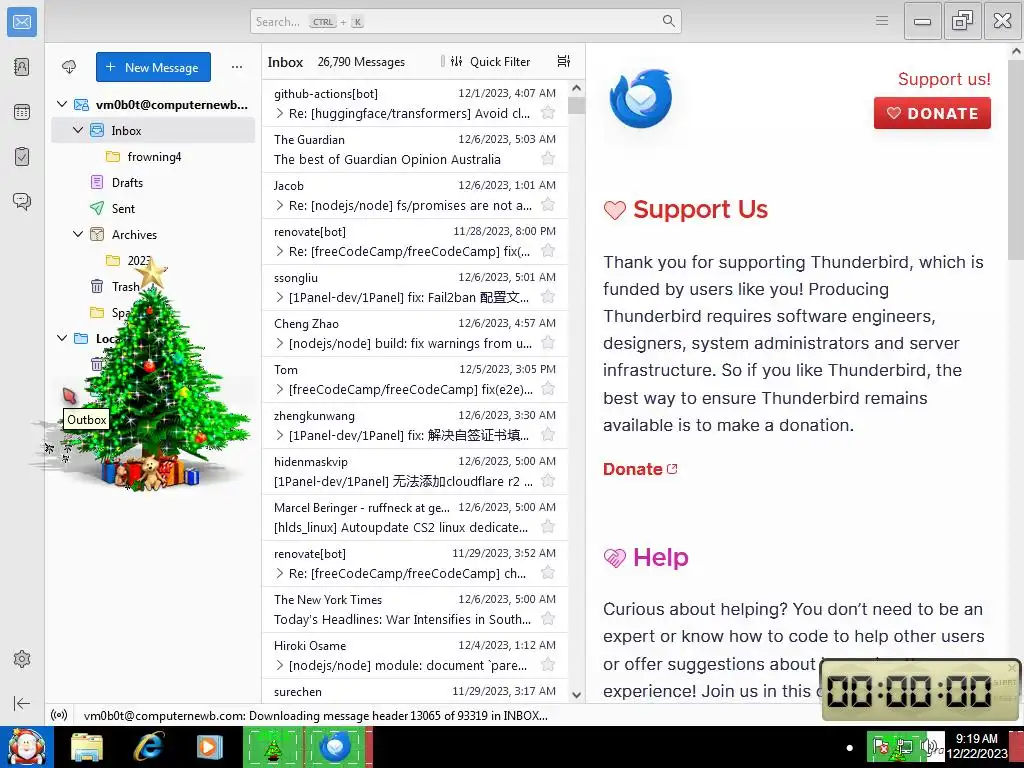
Task: Star the Jacob message
Action: point(548,205)
